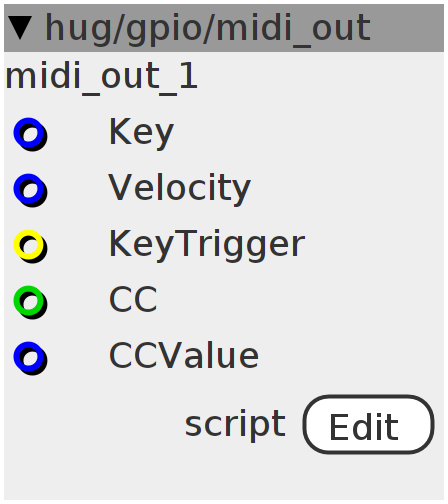Viewport: 448px width, 504px height.
Task: Click the Velocity inlet label
Action: coord(179,189)
